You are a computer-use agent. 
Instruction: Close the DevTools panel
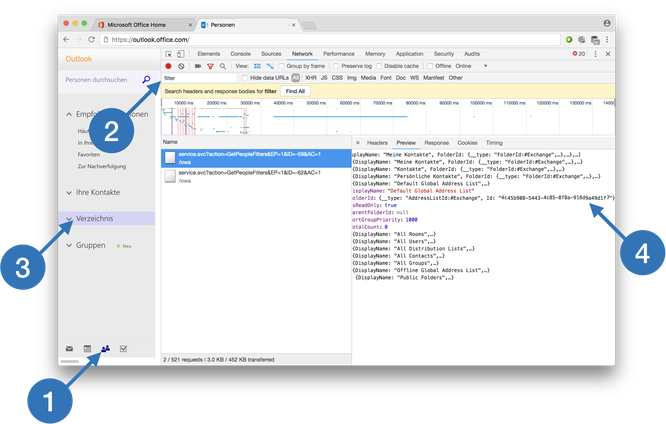pyautogui.click(x=608, y=54)
